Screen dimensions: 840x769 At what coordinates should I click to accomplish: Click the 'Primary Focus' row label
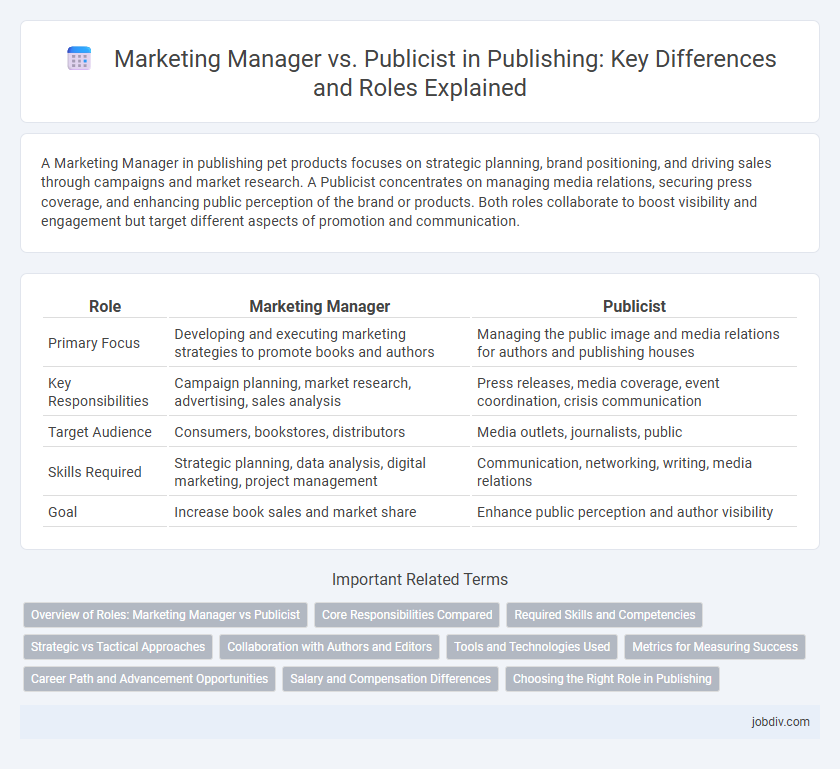coord(94,343)
